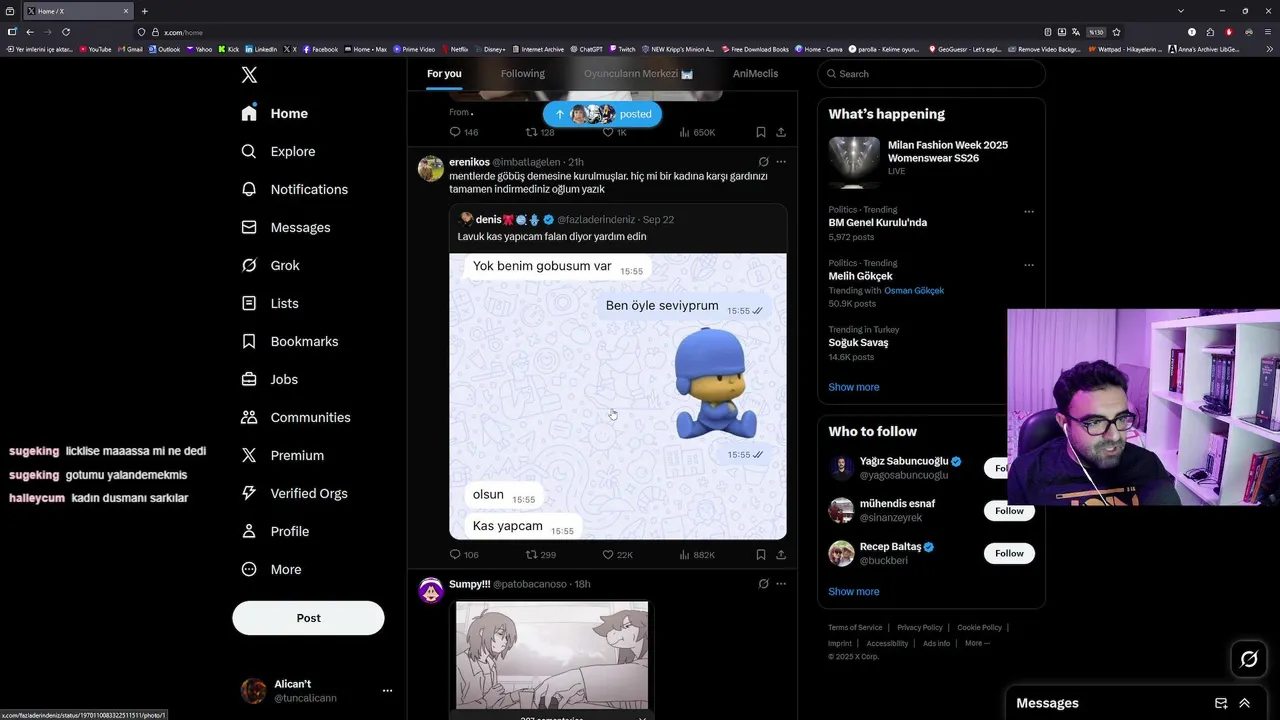
Task: Reply icon with 146 on top post
Action: (x=464, y=132)
